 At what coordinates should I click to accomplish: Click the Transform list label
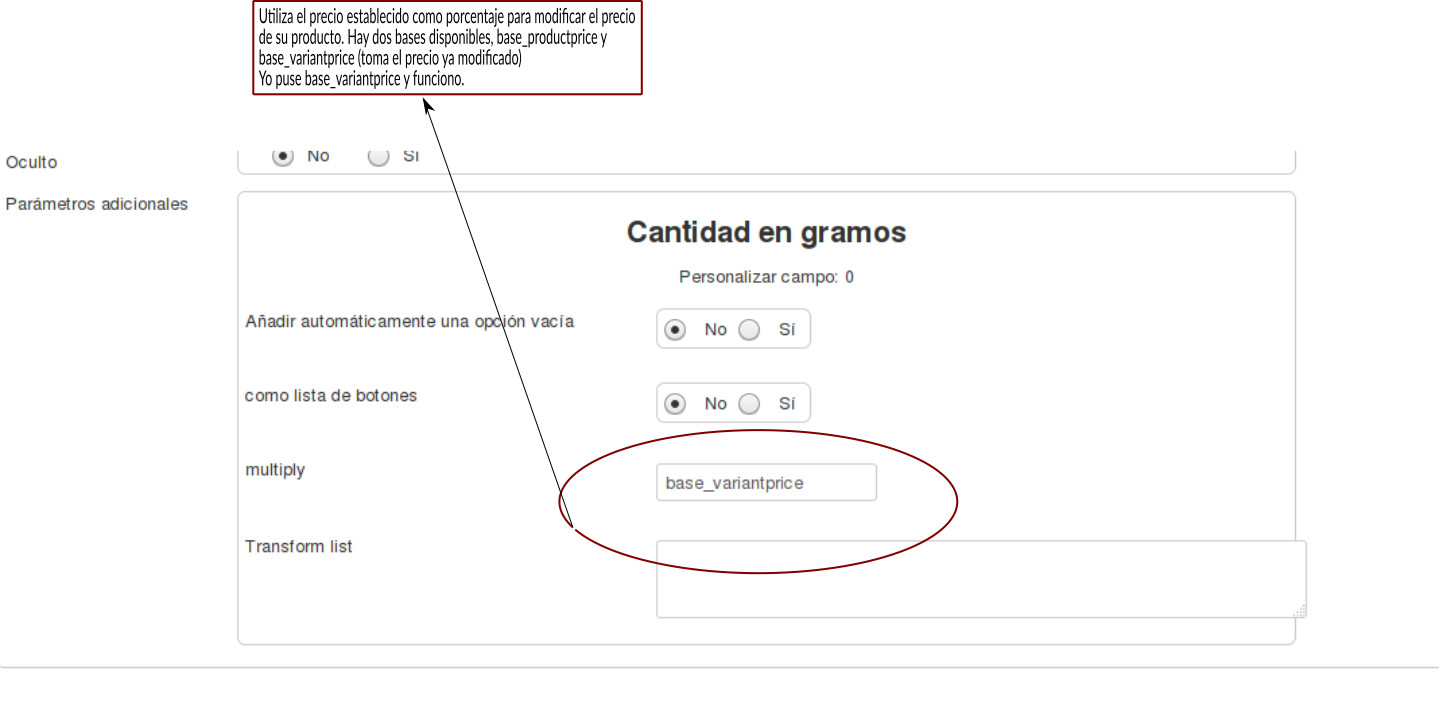299,547
